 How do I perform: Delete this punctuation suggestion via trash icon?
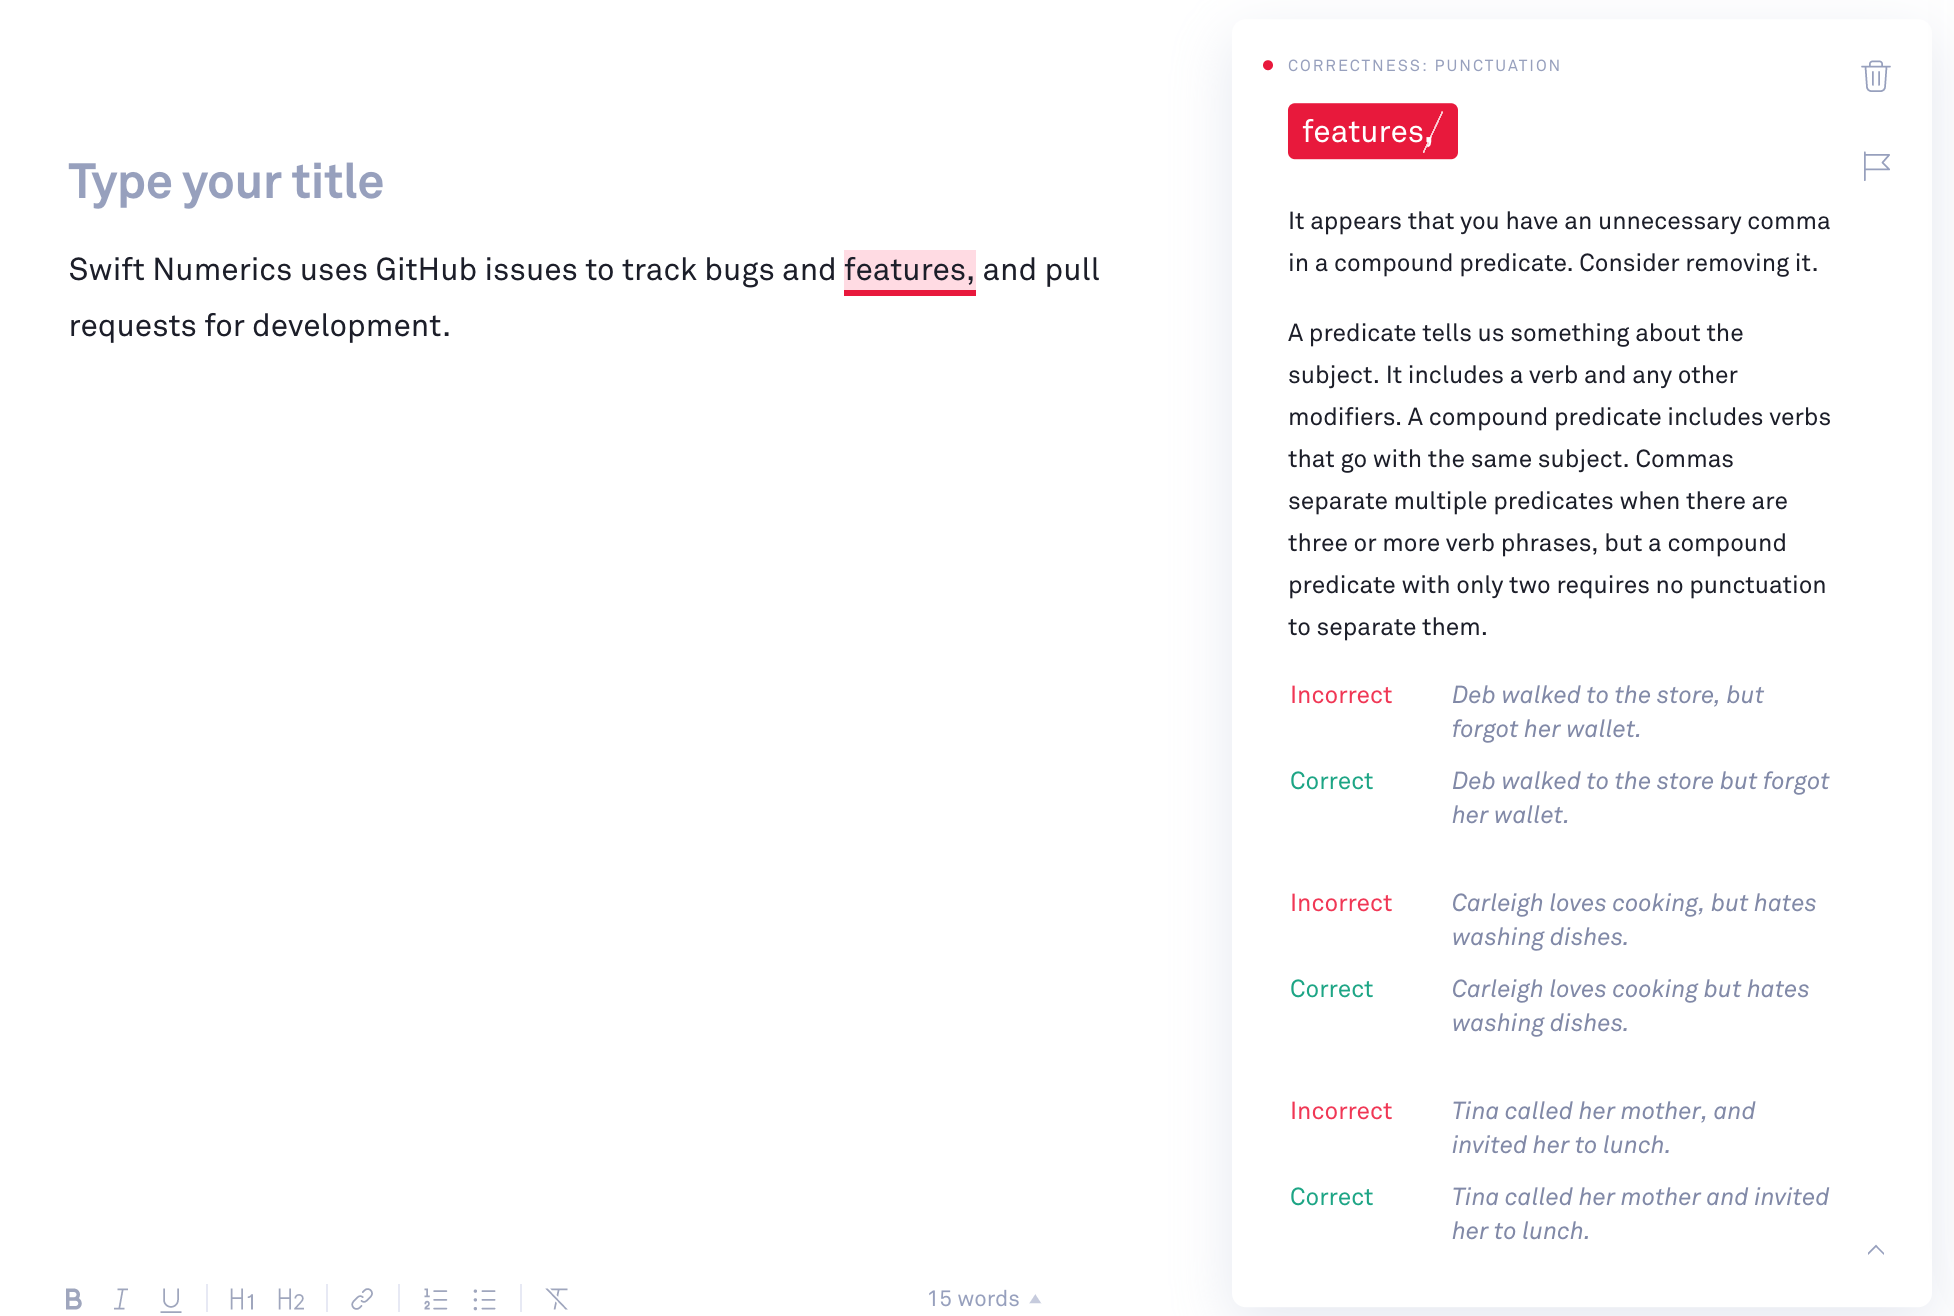1876,76
